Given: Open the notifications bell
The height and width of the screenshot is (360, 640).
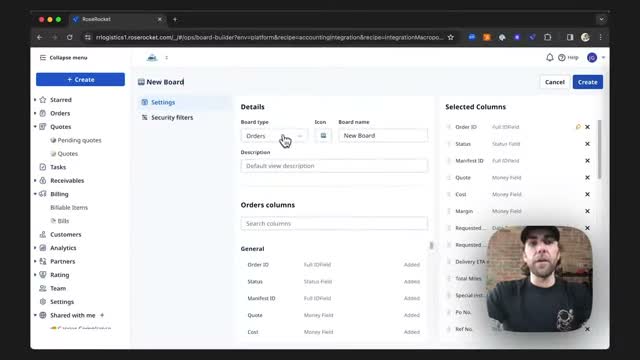Looking at the screenshot, I should pyautogui.click(x=550, y=58).
